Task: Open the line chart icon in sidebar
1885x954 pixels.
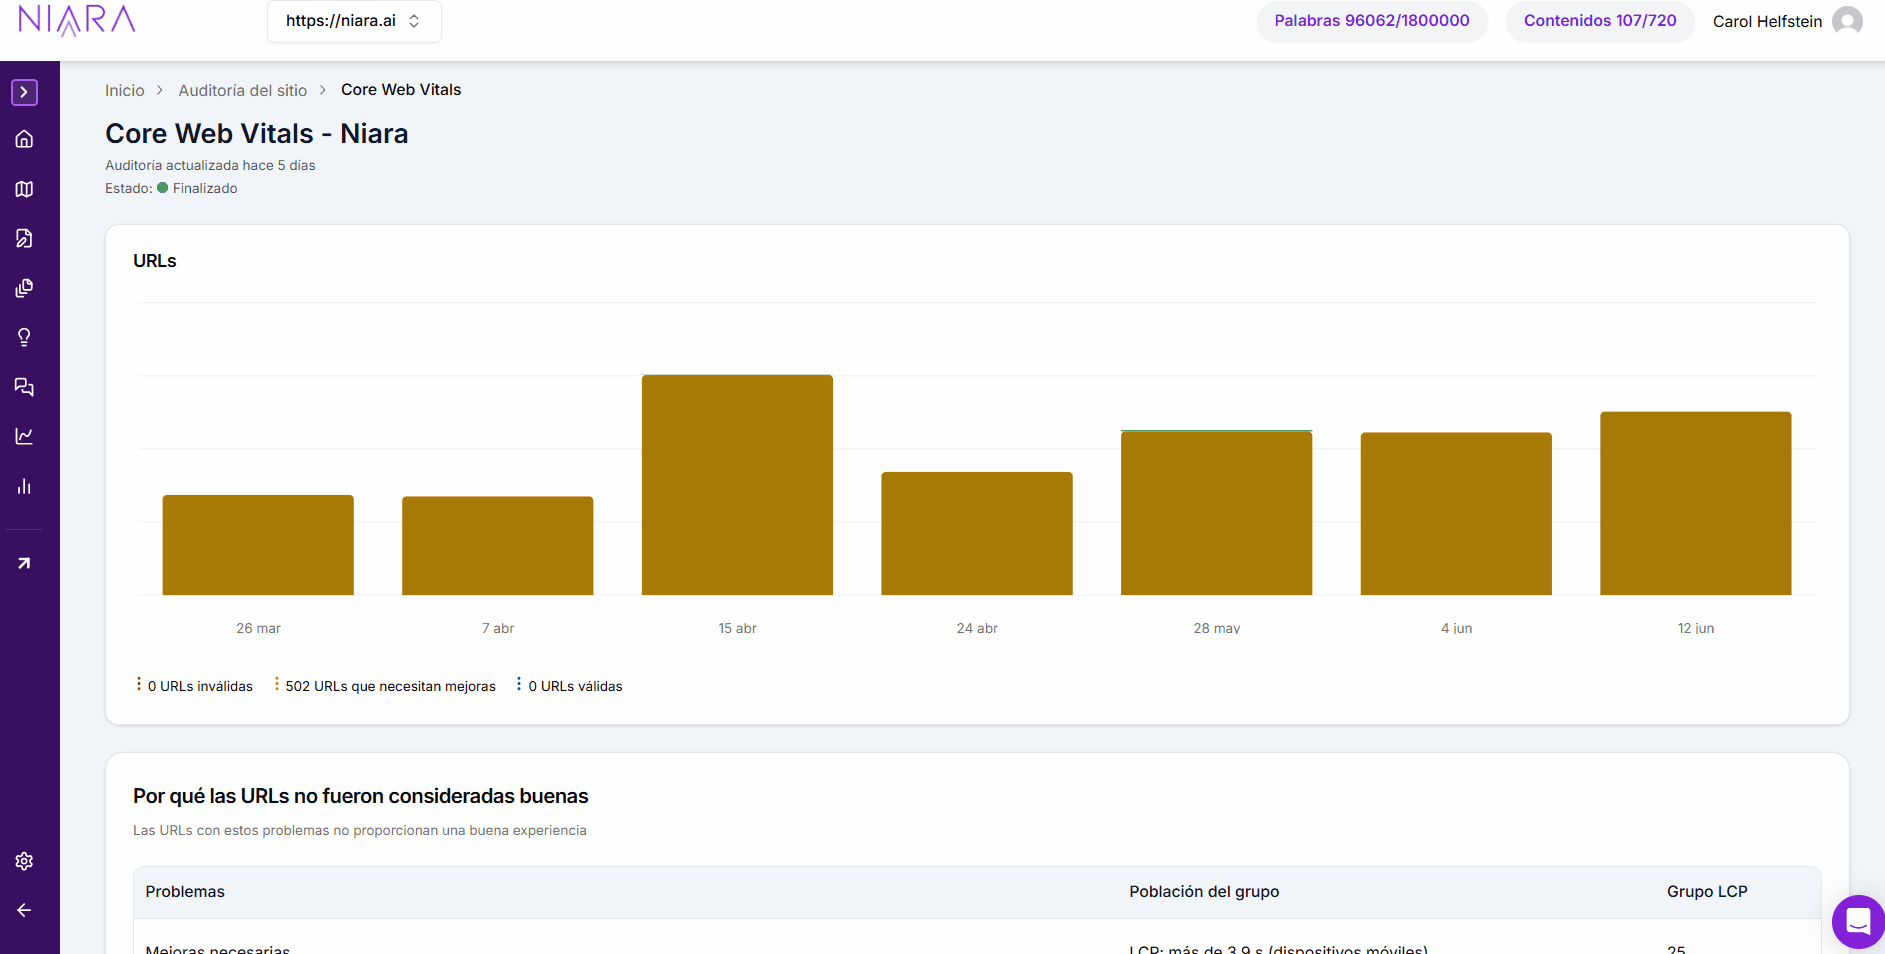Action: point(24,436)
